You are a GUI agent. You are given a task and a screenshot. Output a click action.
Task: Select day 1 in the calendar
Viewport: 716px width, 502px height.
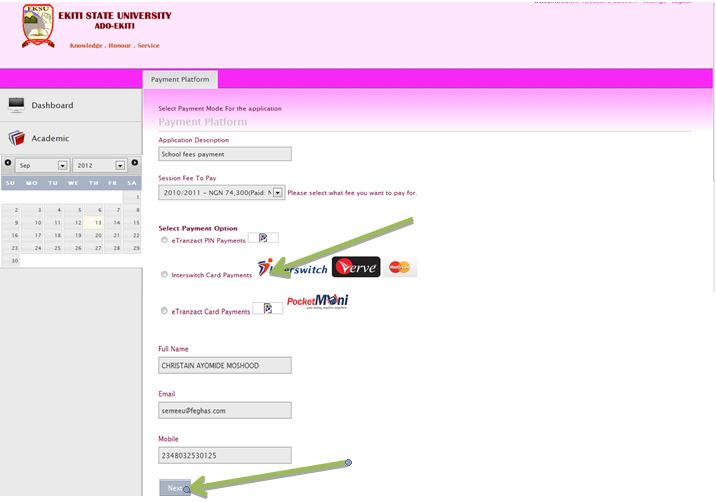[132, 197]
